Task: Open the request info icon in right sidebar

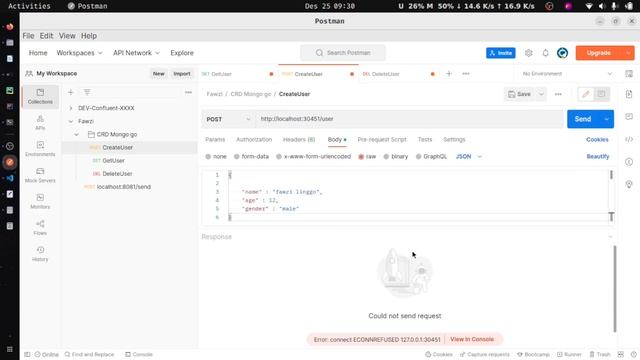Action: (629, 162)
